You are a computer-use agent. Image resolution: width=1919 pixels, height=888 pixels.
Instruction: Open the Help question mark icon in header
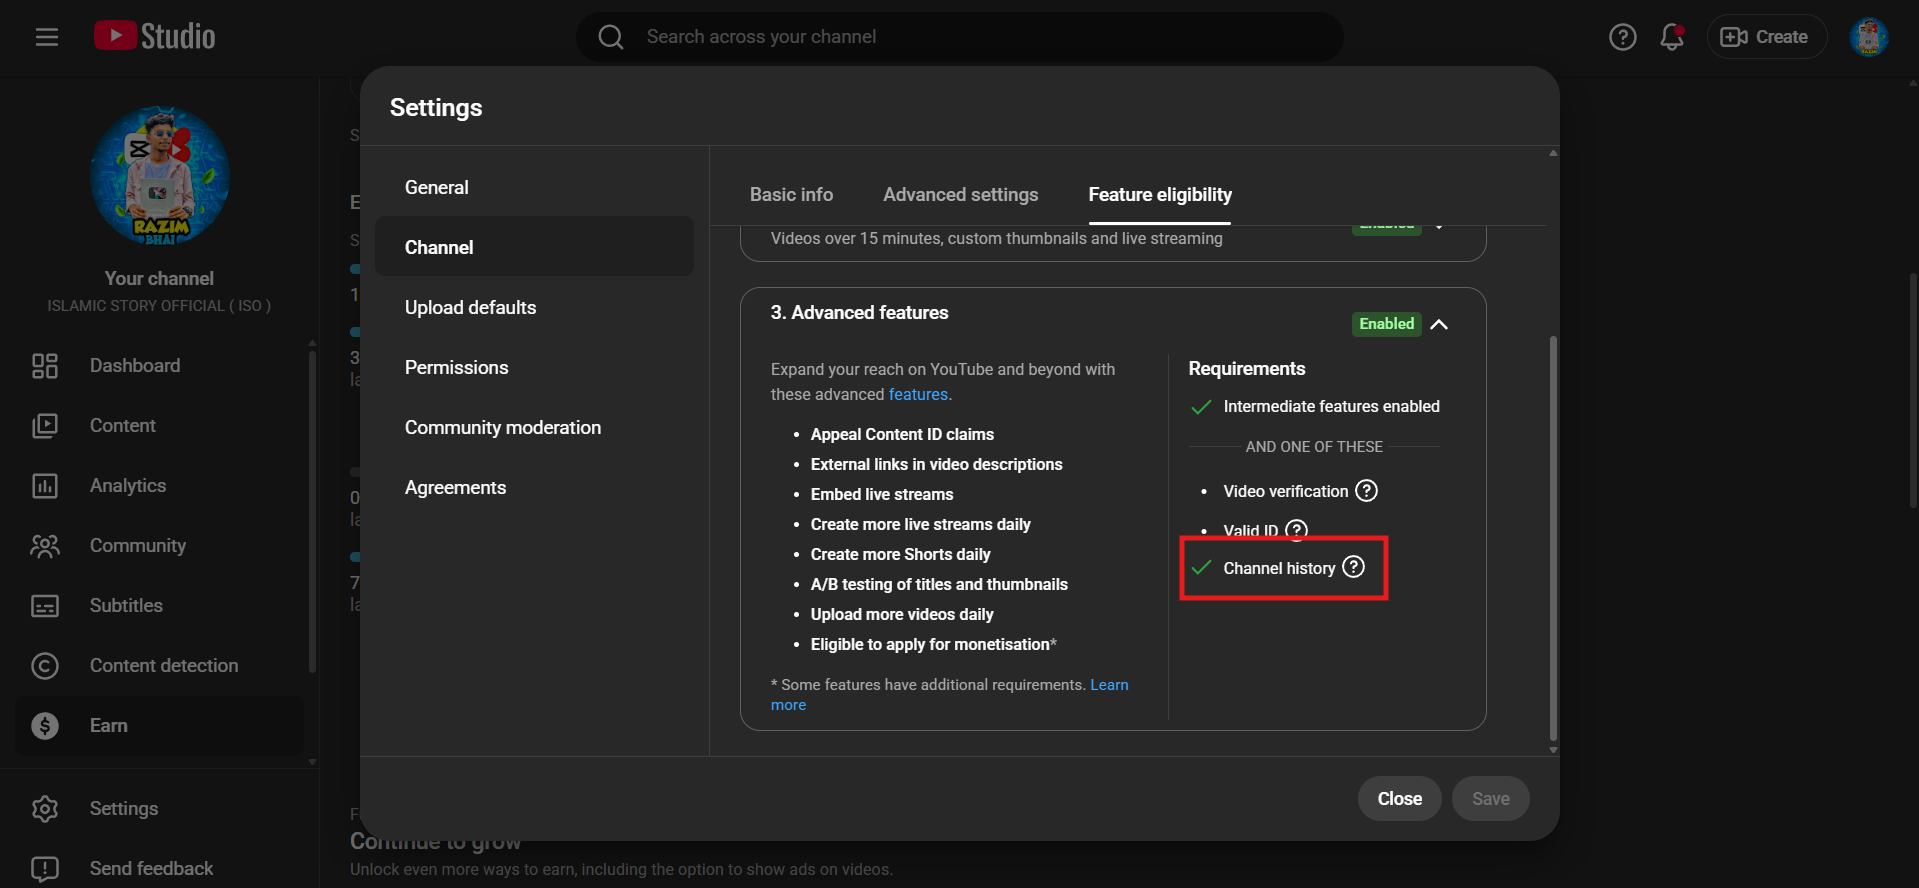1622,37
